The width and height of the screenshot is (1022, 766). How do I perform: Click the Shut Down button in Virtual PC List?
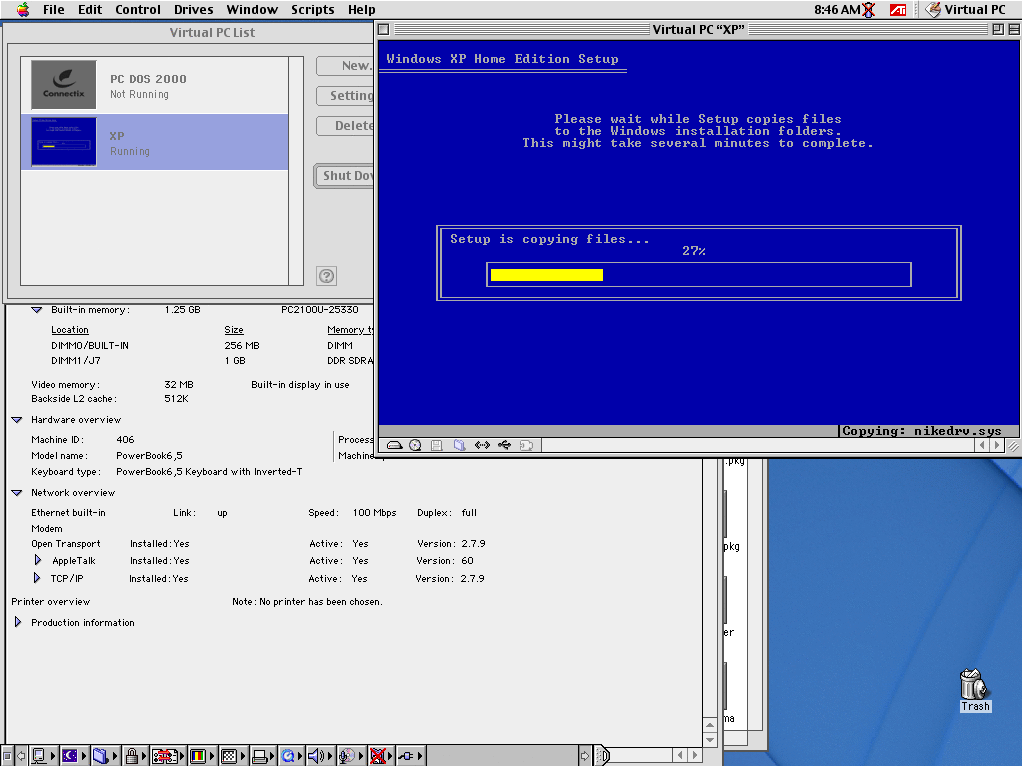coord(344,175)
